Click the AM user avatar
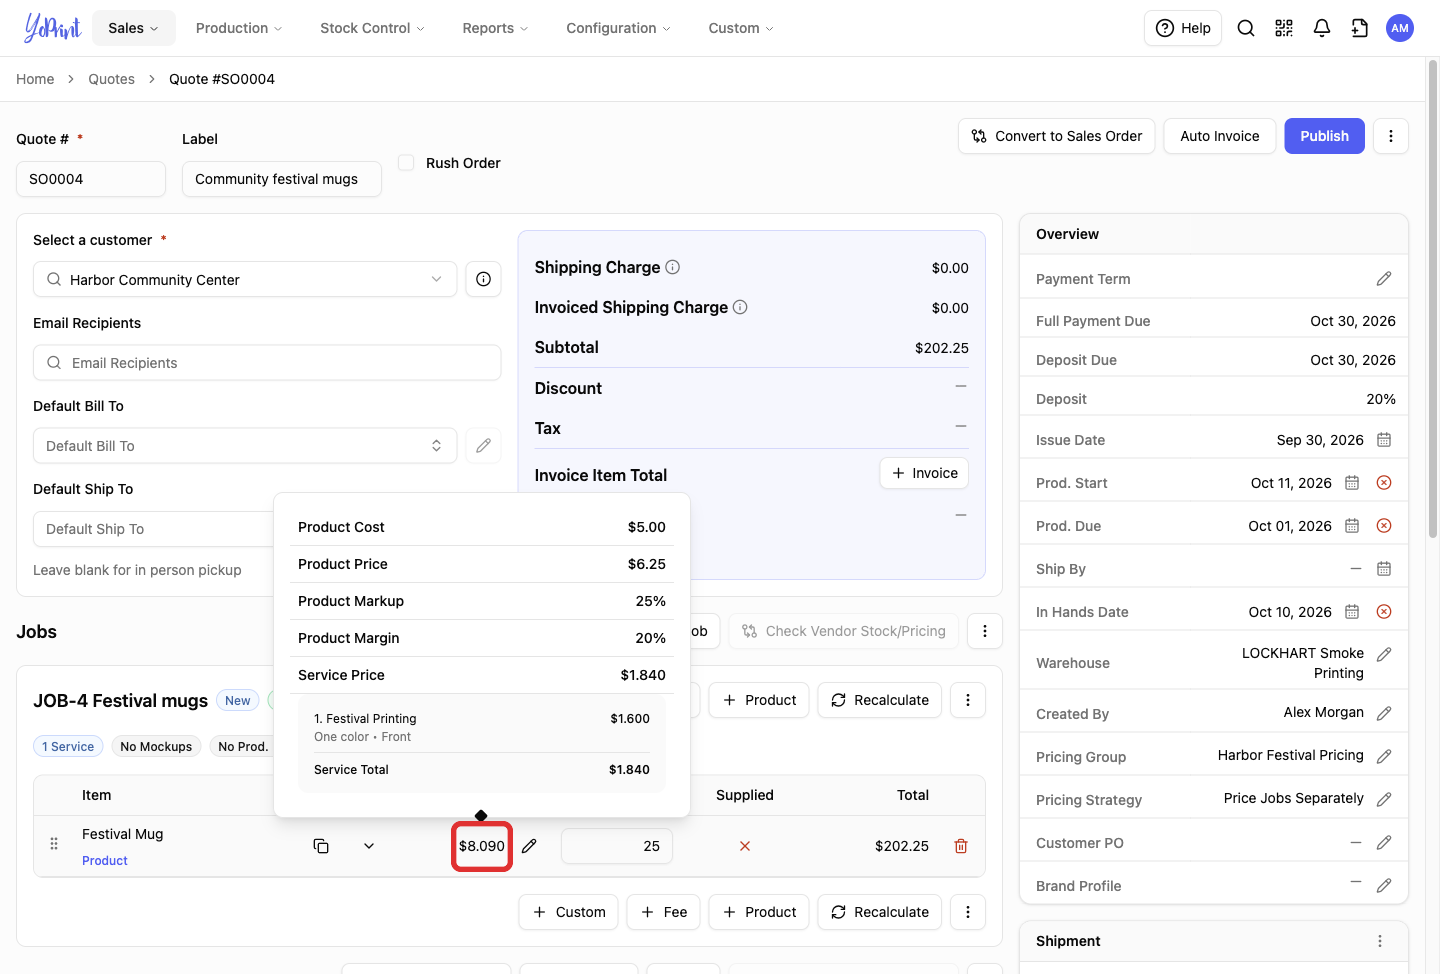Image resolution: width=1440 pixels, height=974 pixels. tap(1400, 28)
